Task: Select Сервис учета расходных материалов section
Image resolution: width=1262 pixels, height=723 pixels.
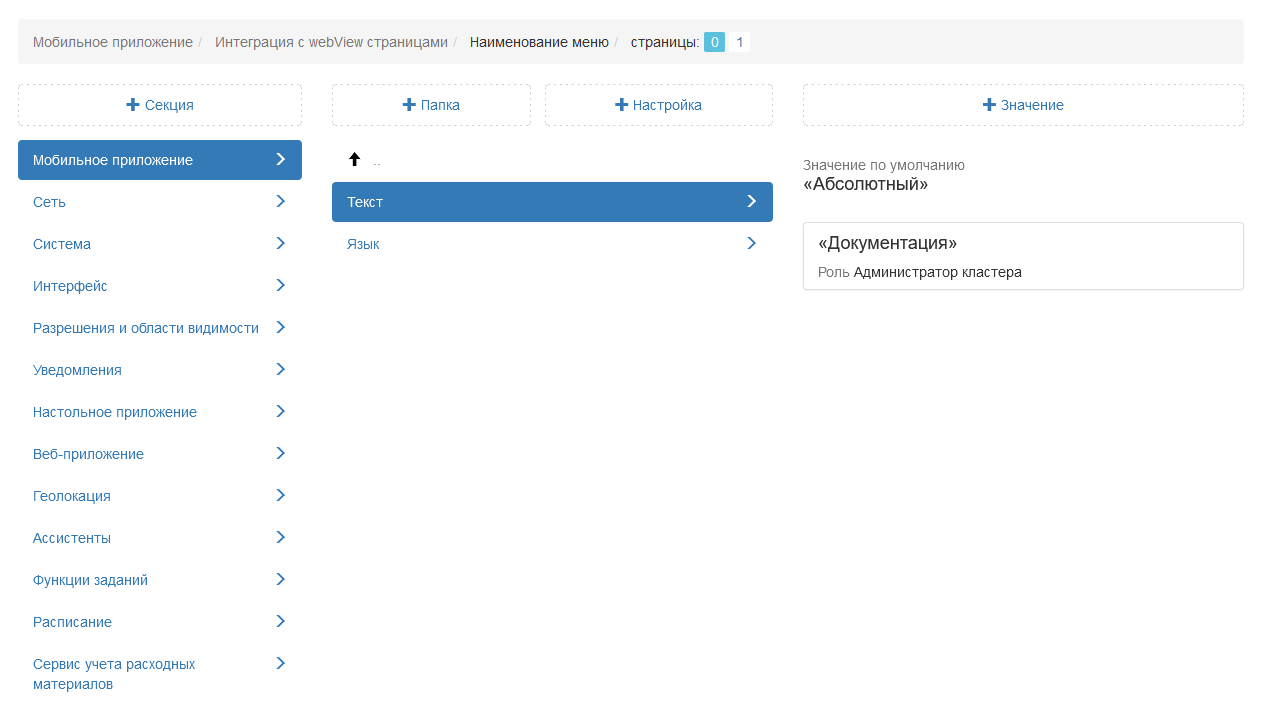Action: 114,674
